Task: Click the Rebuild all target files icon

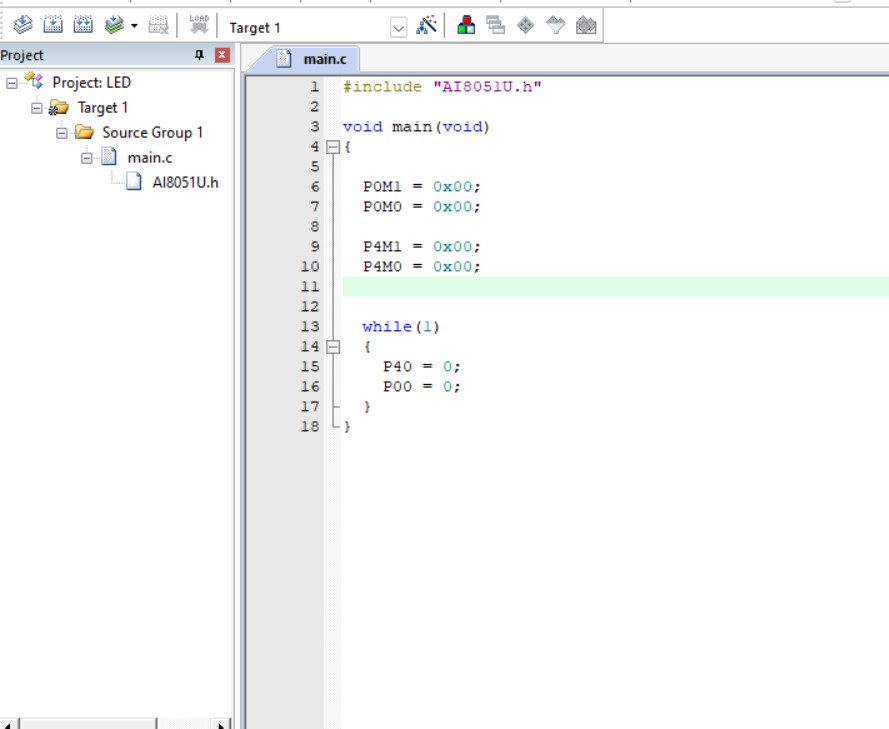Action: (83, 25)
